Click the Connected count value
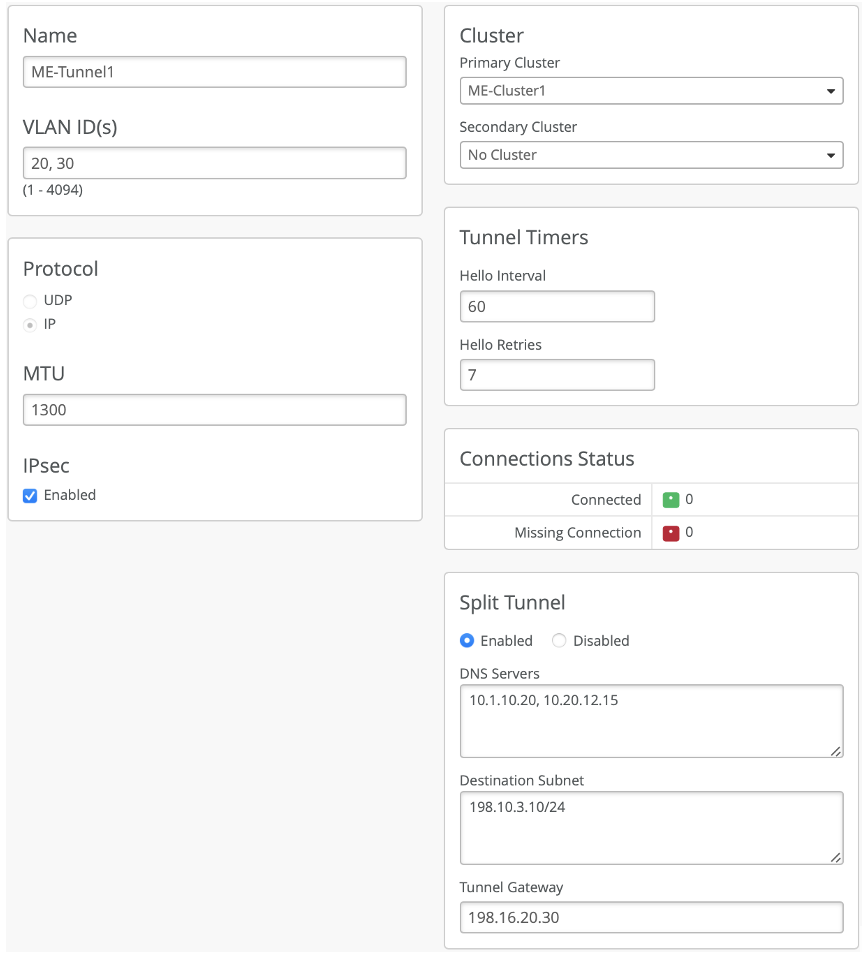 [x=689, y=500]
